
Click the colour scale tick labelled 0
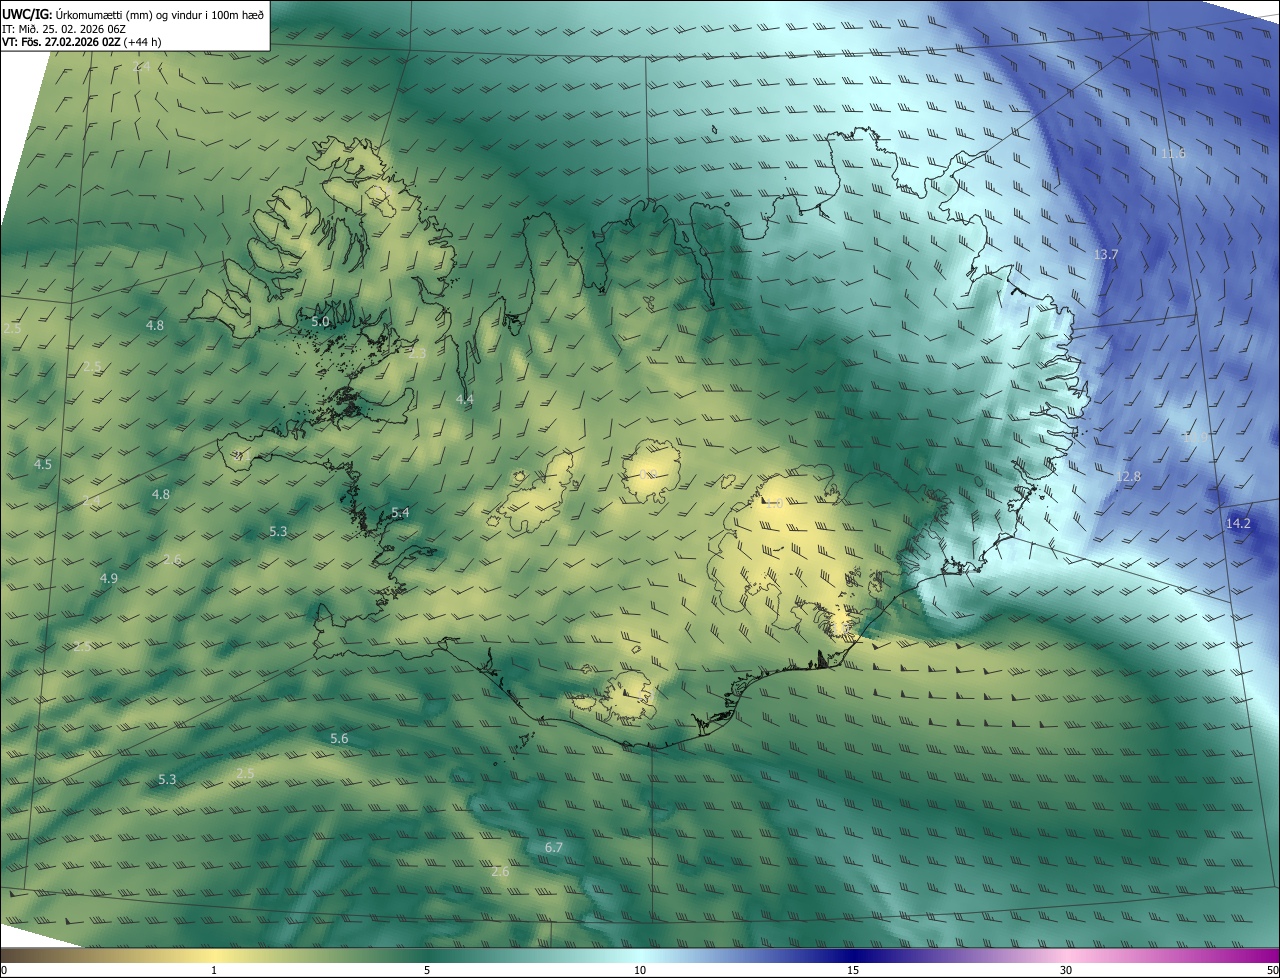[4, 970]
